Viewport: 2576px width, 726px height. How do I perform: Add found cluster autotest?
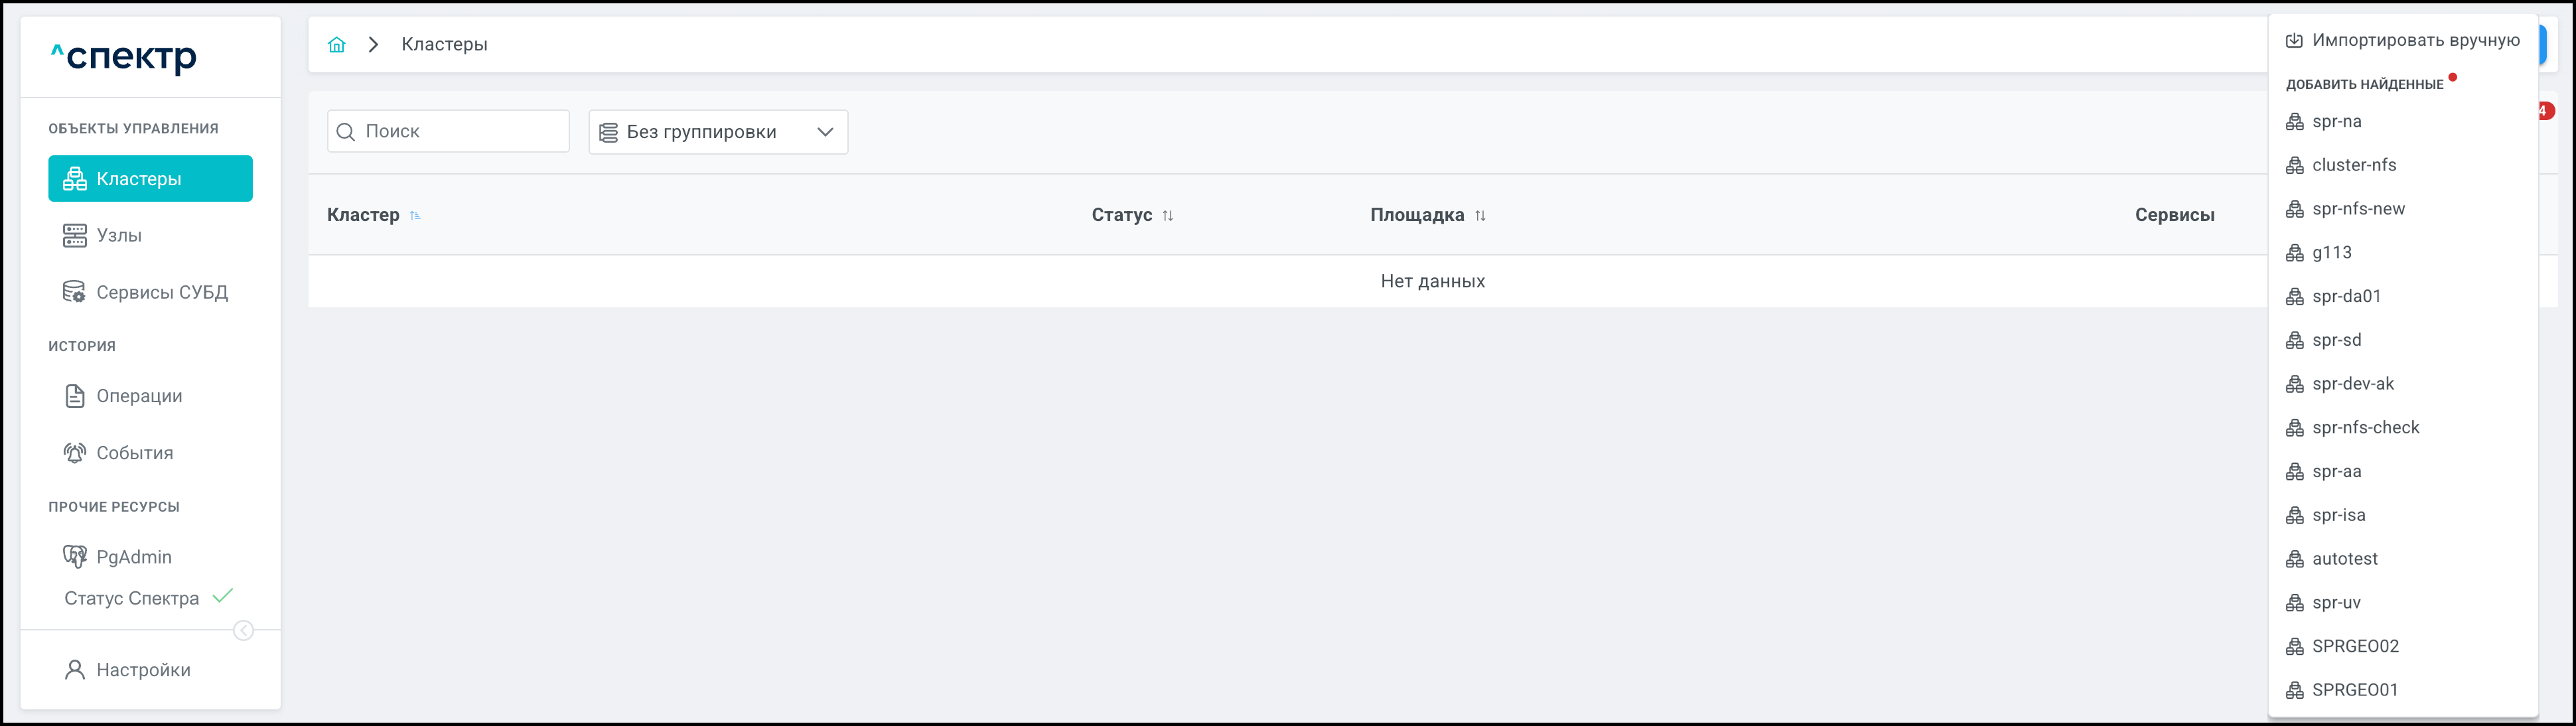point(2344,559)
